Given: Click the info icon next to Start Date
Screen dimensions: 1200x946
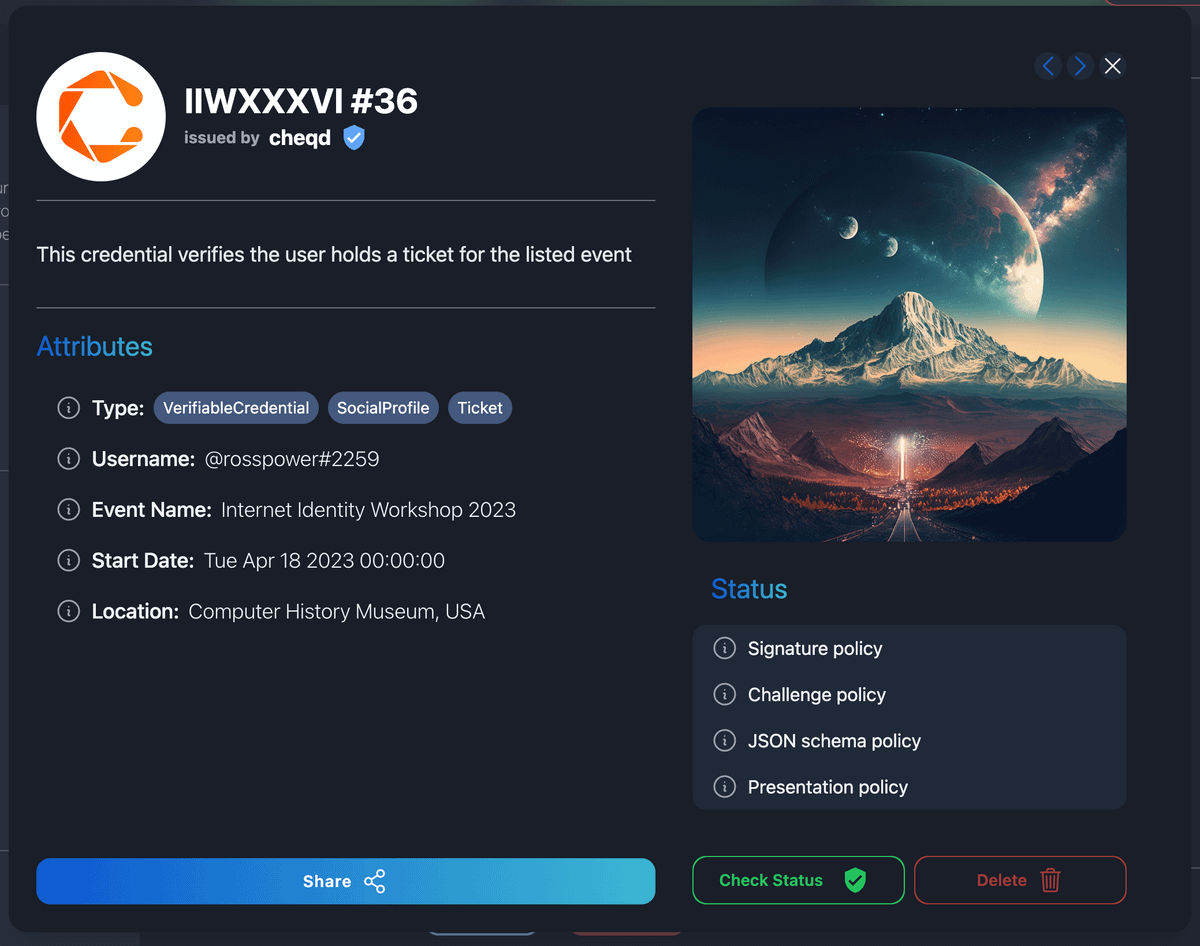Looking at the screenshot, I should 68,561.
